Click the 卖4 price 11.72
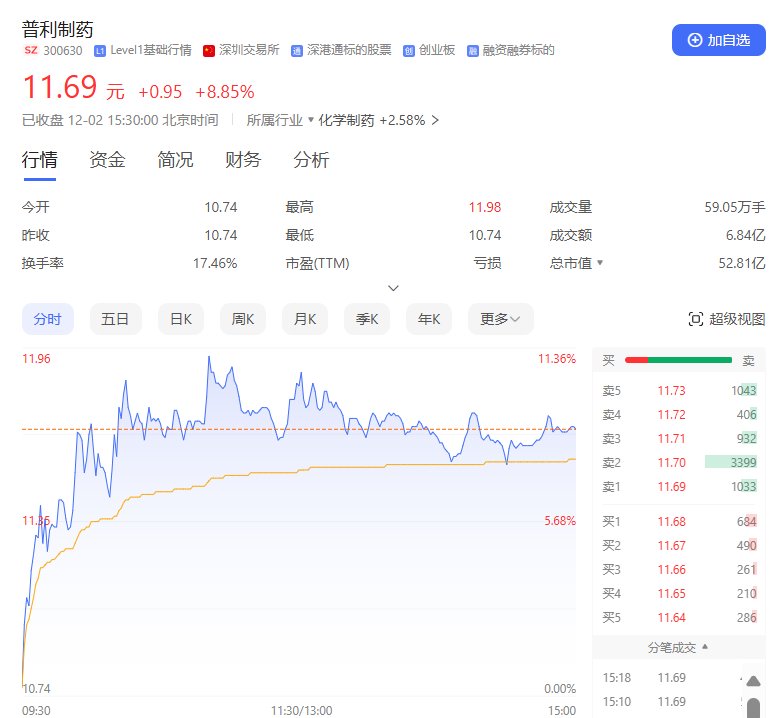 click(671, 415)
